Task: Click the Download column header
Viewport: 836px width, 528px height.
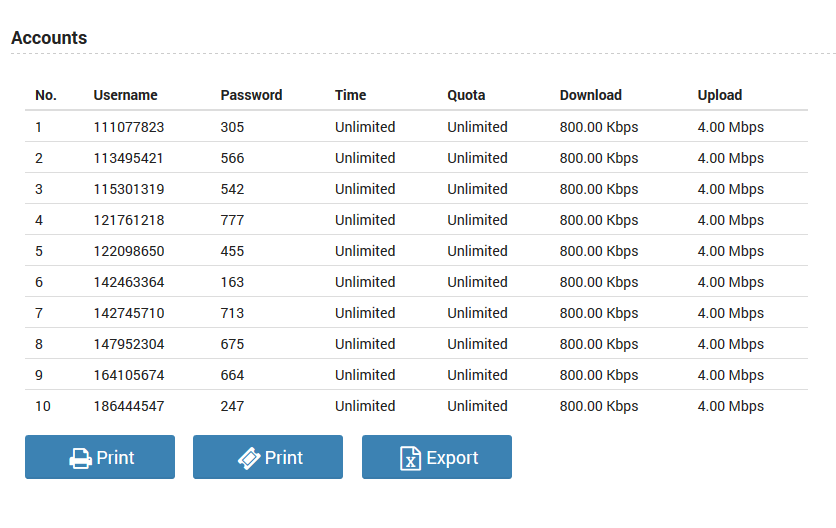Action: [590, 95]
